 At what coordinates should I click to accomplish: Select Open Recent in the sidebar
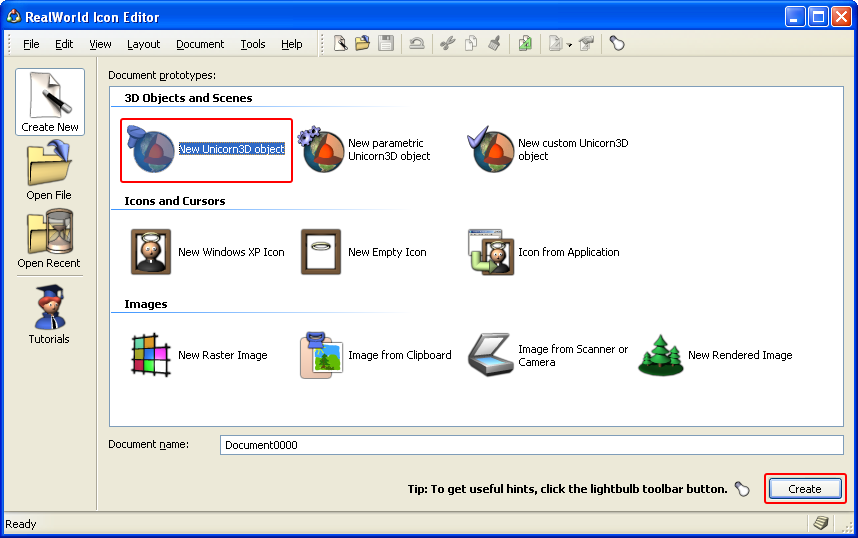49,239
